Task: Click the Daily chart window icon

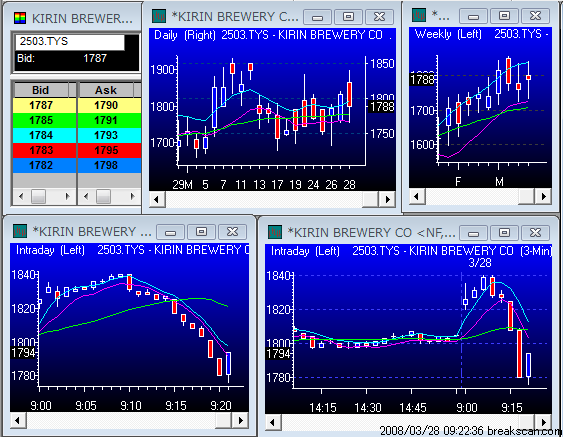Action: pos(159,16)
